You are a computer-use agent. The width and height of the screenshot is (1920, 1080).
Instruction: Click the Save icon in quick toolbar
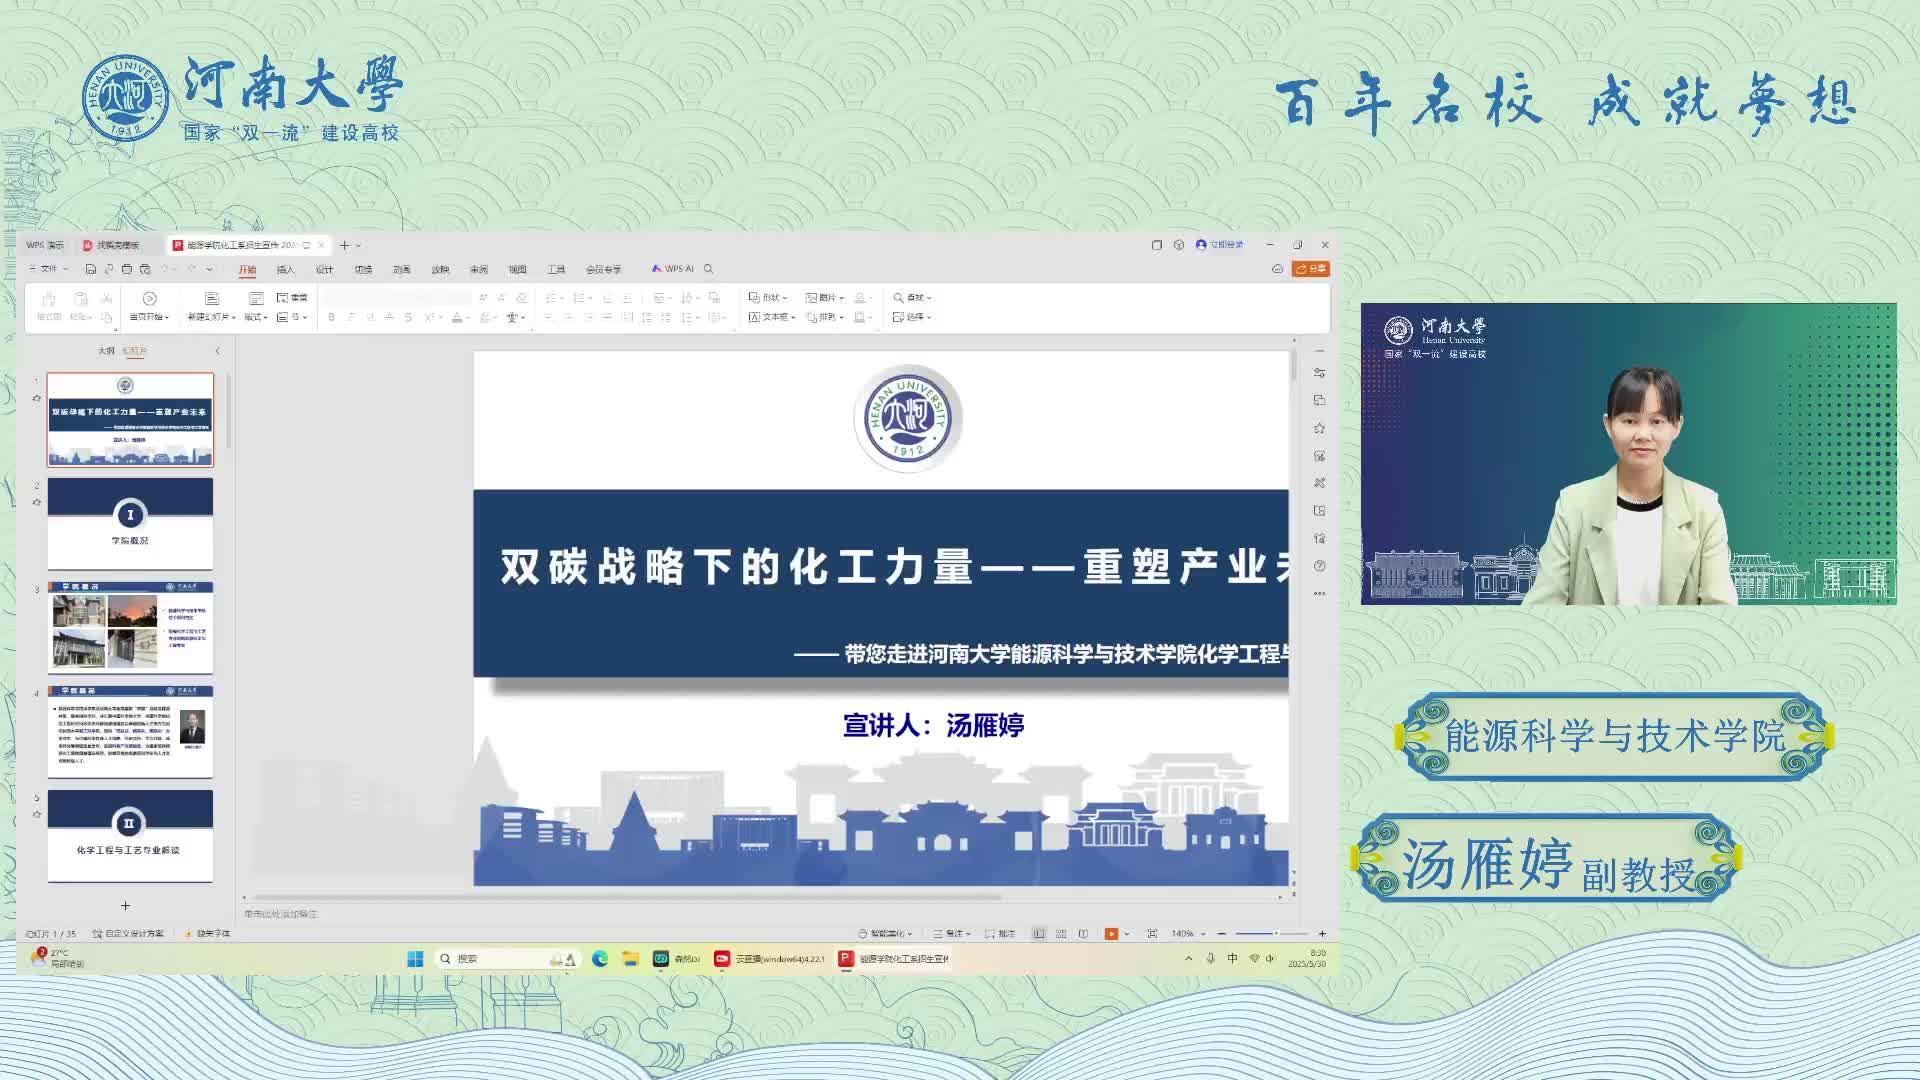pos(91,269)
